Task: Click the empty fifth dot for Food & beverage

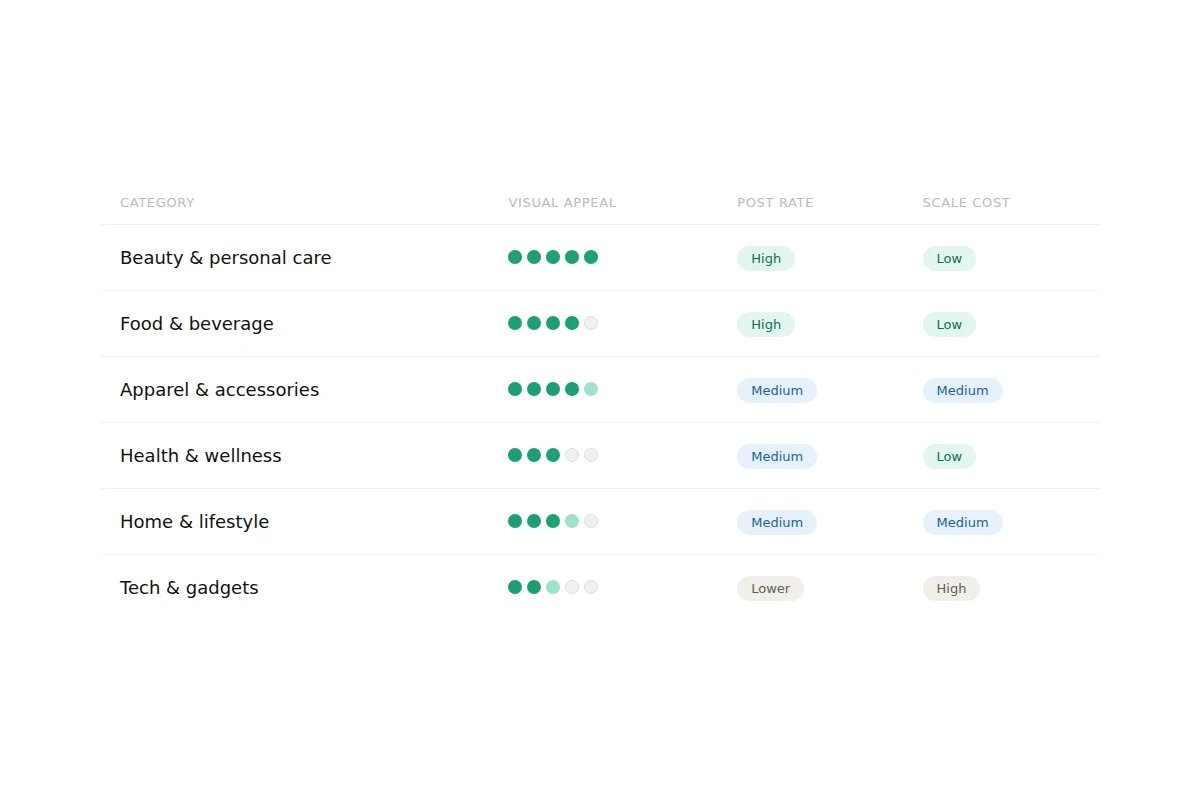Action: tap(591, 323)
